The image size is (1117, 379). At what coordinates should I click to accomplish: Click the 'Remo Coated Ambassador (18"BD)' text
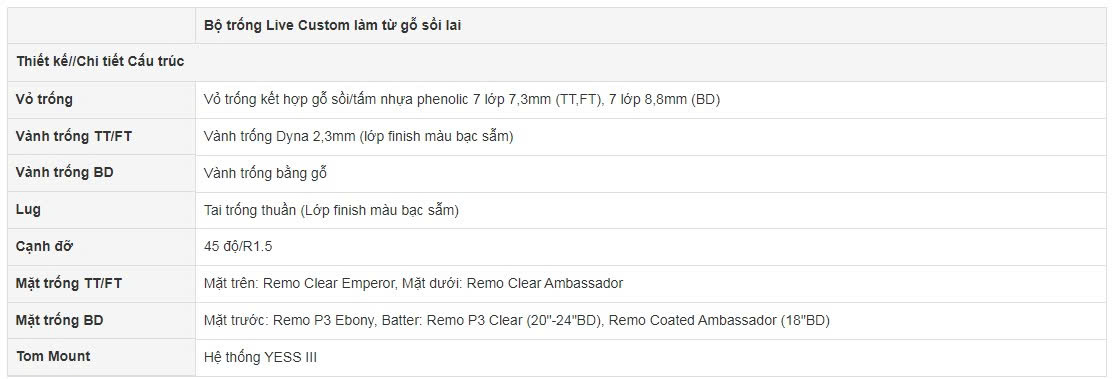click(719, 321)
